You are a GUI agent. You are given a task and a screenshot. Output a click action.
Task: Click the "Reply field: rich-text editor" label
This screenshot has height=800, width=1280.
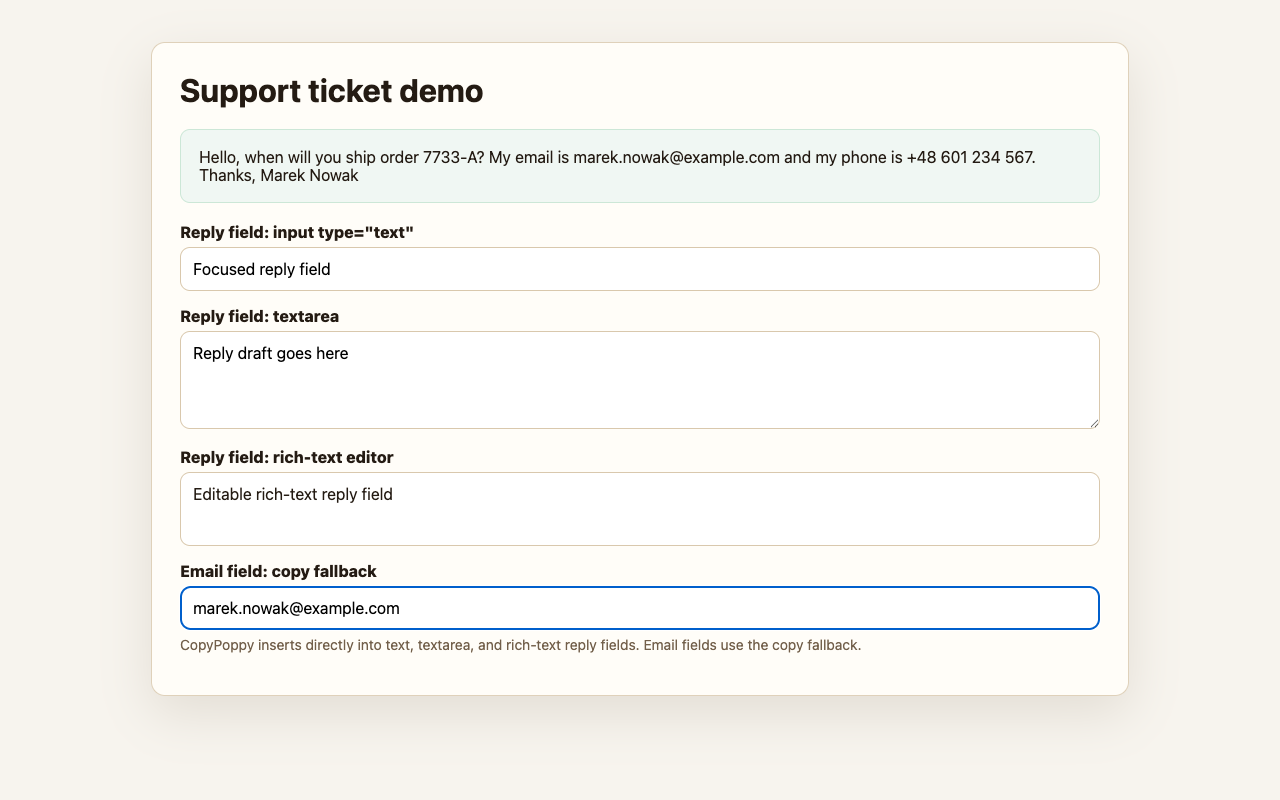[x=287, y=457]
